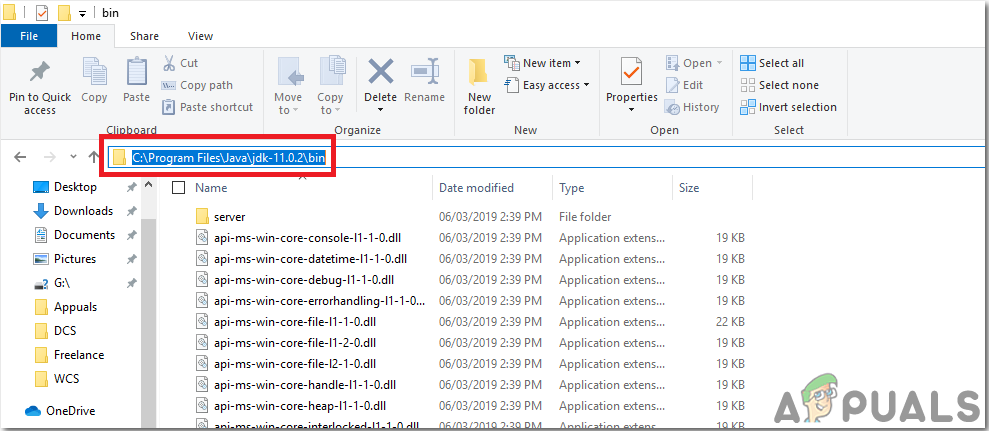Toggle the select-all items checkbox
This screenshot has height=431, width=989.
point(178,188)
